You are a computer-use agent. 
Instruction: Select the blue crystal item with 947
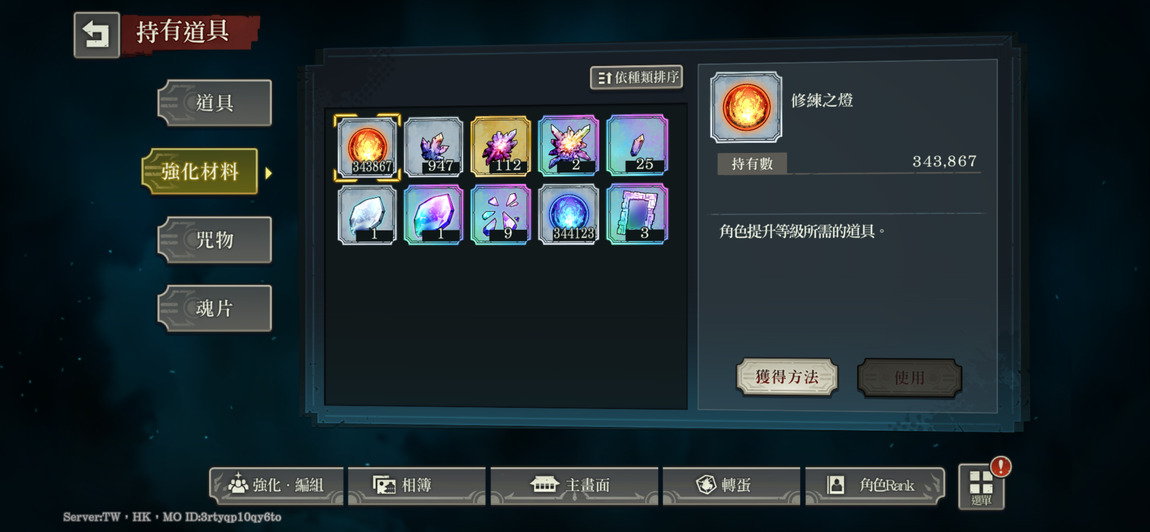433,146
